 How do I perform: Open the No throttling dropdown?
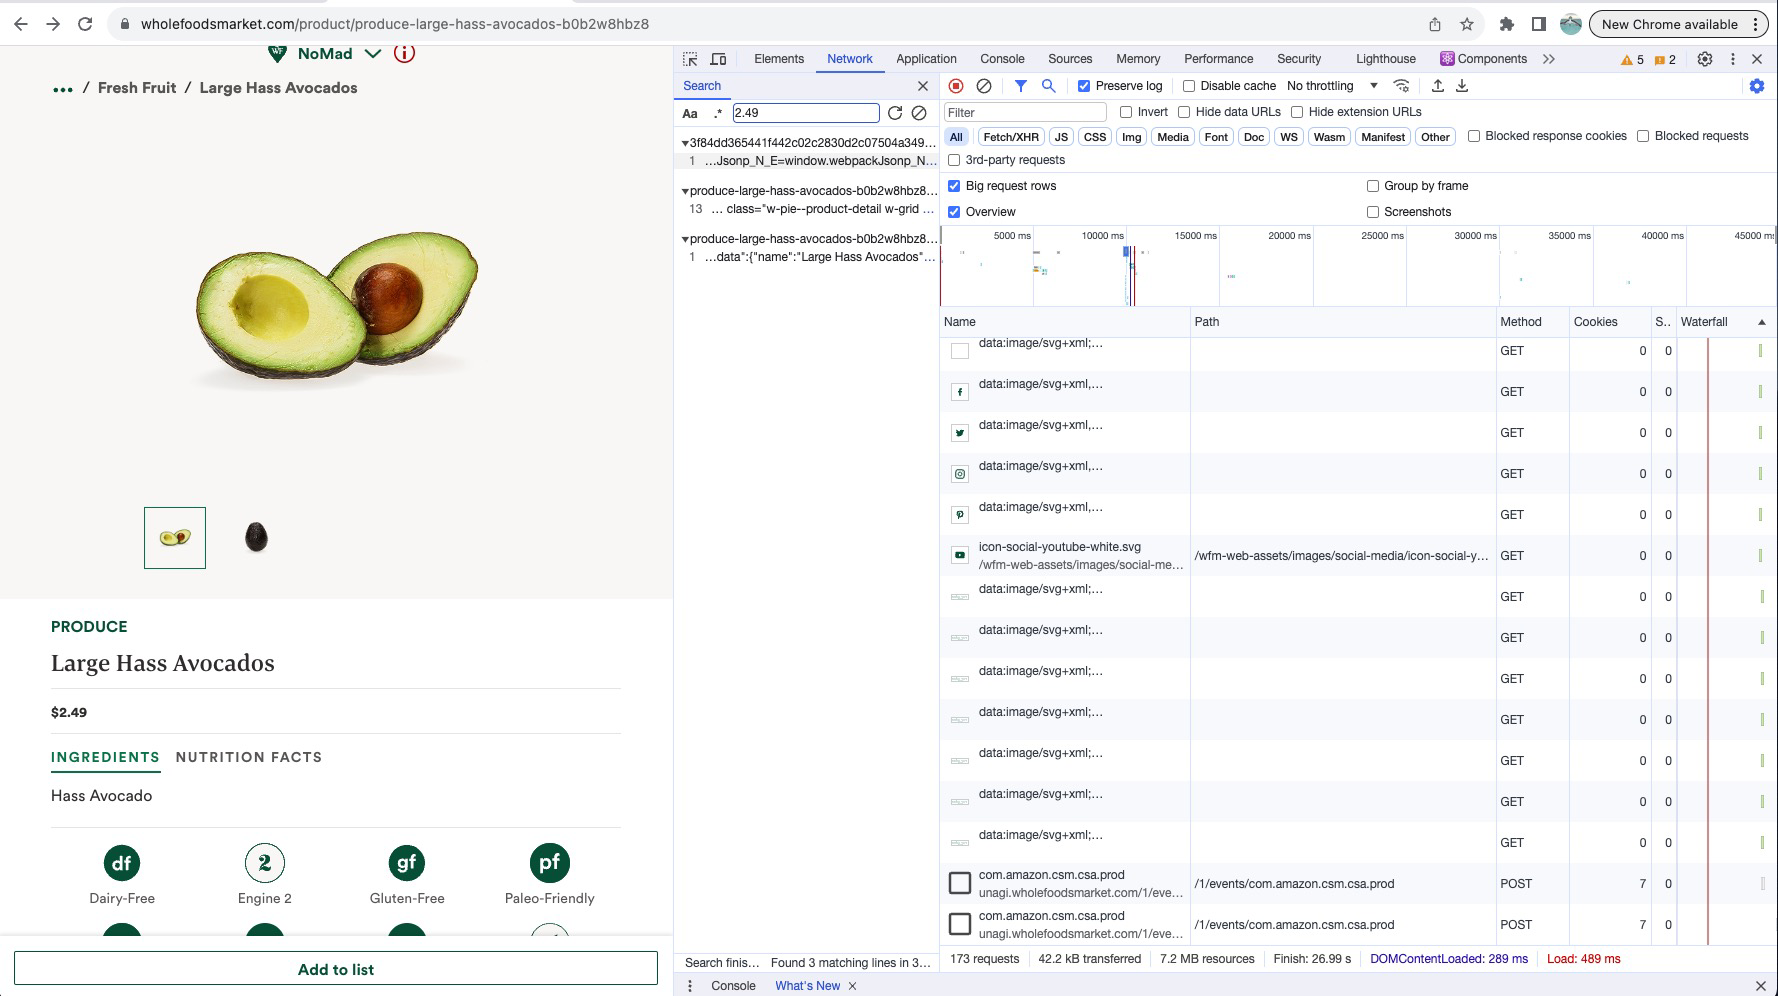click(1332, 86)
